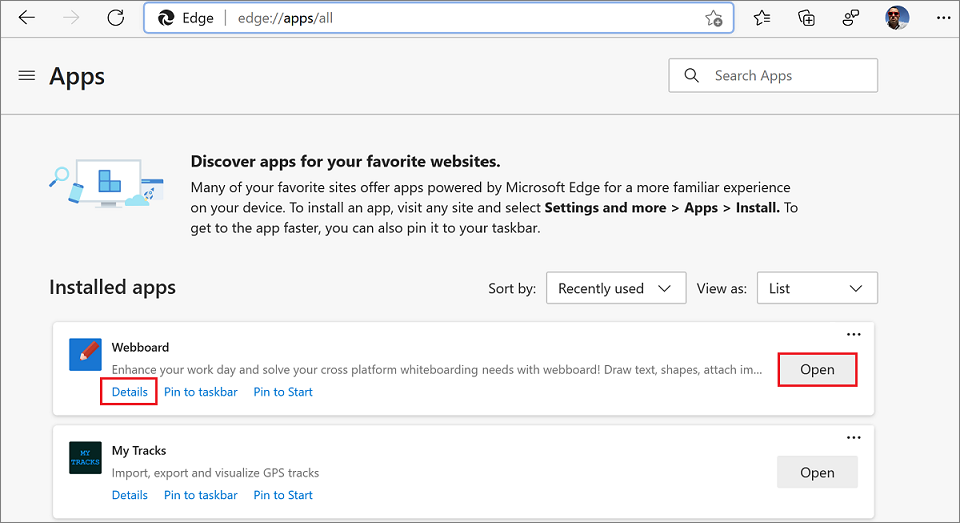960x523 pixels.
Task: View Details for My Tracks
Action: click(130, 495)
